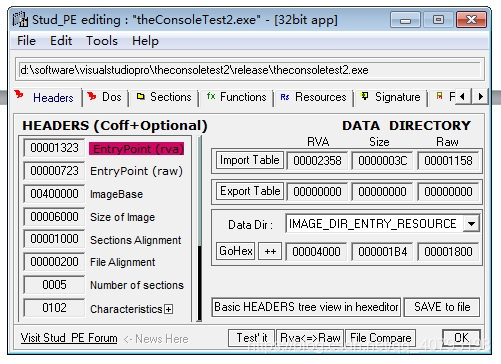Click the headers panel vertical scrollbar

199,229
